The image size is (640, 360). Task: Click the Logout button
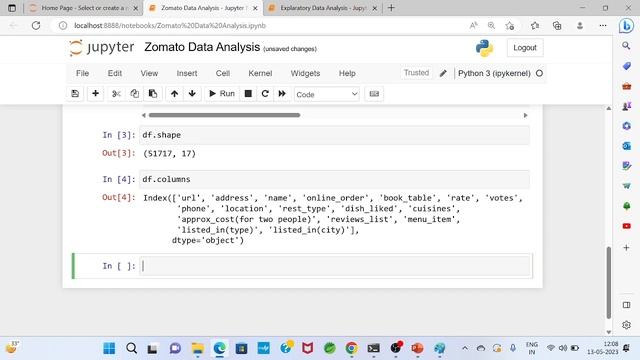tap(525, 48)
